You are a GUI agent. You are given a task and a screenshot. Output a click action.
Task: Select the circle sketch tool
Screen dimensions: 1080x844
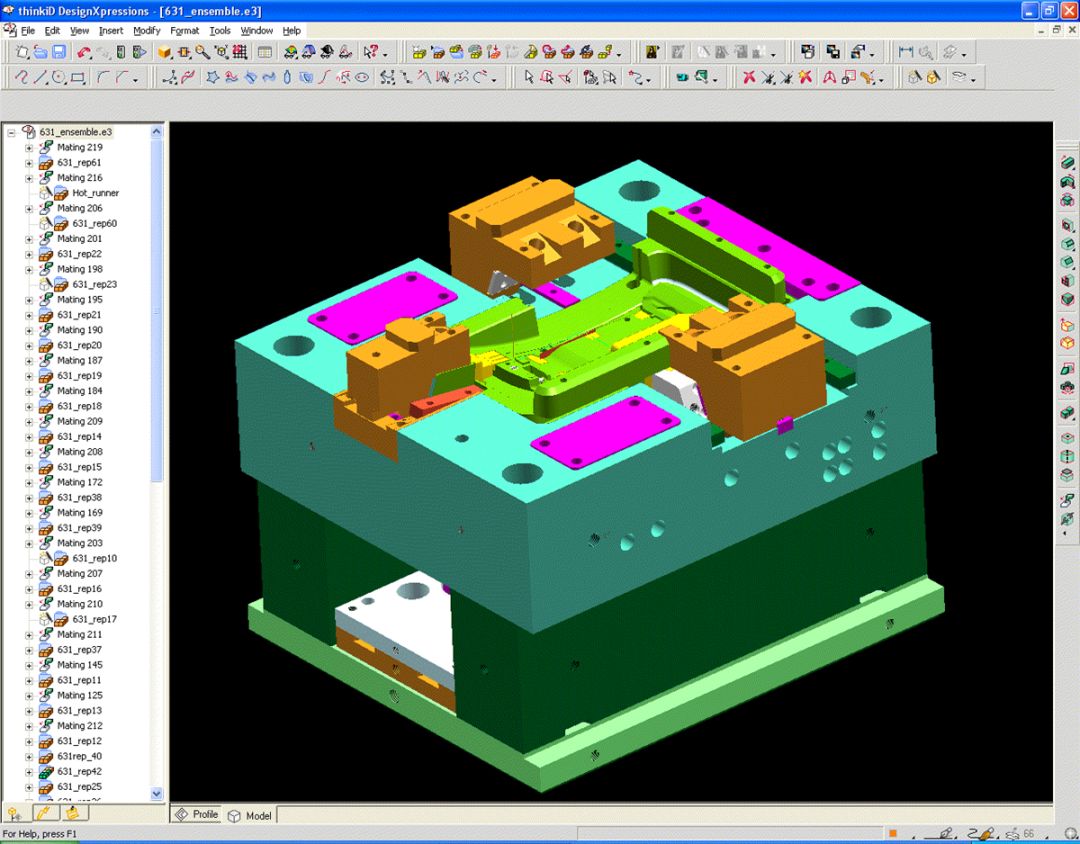click(59, 77)
